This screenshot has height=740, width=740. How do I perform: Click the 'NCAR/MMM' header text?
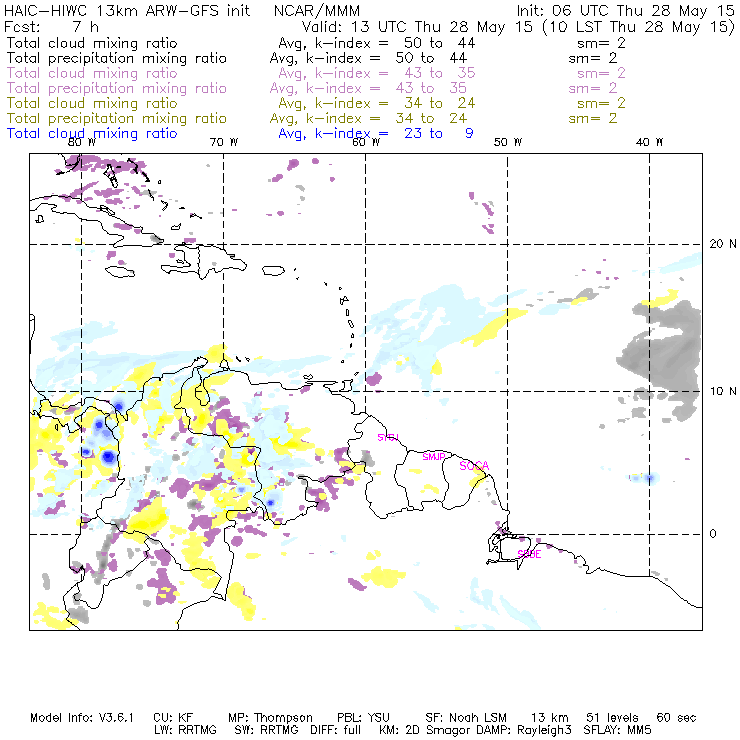pos(317,10)
